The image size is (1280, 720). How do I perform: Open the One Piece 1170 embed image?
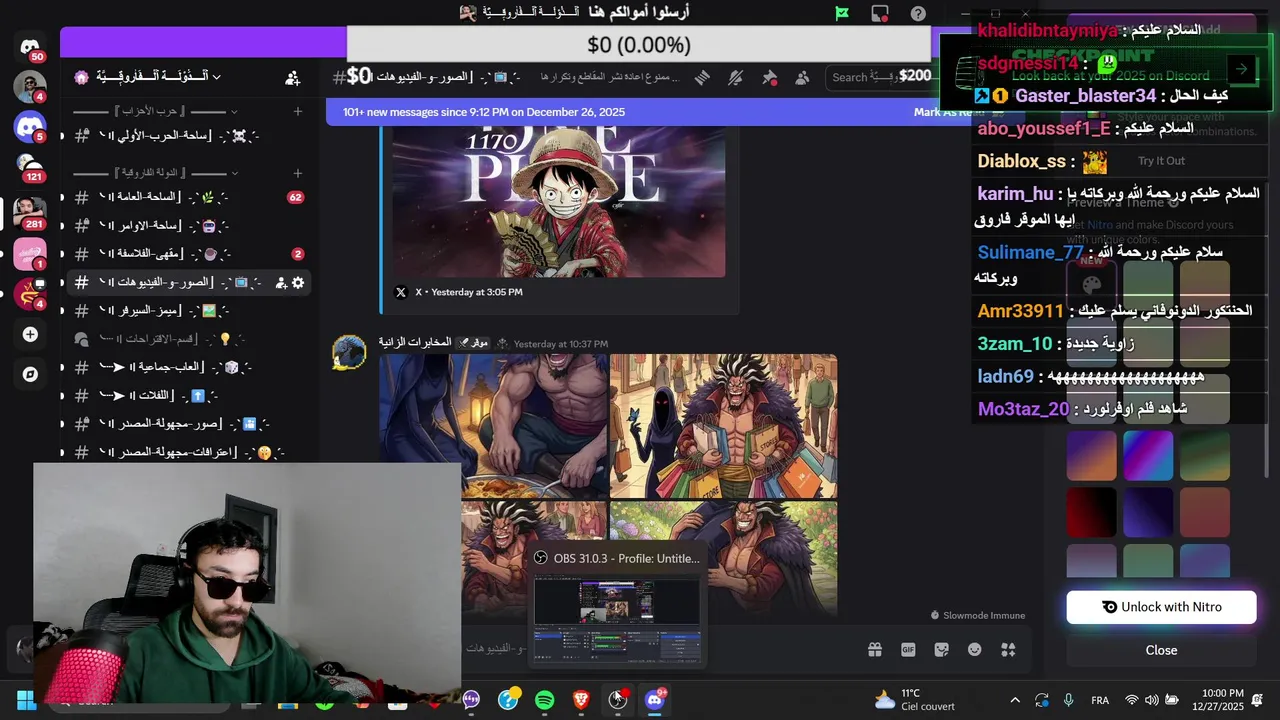click(558, 201)
